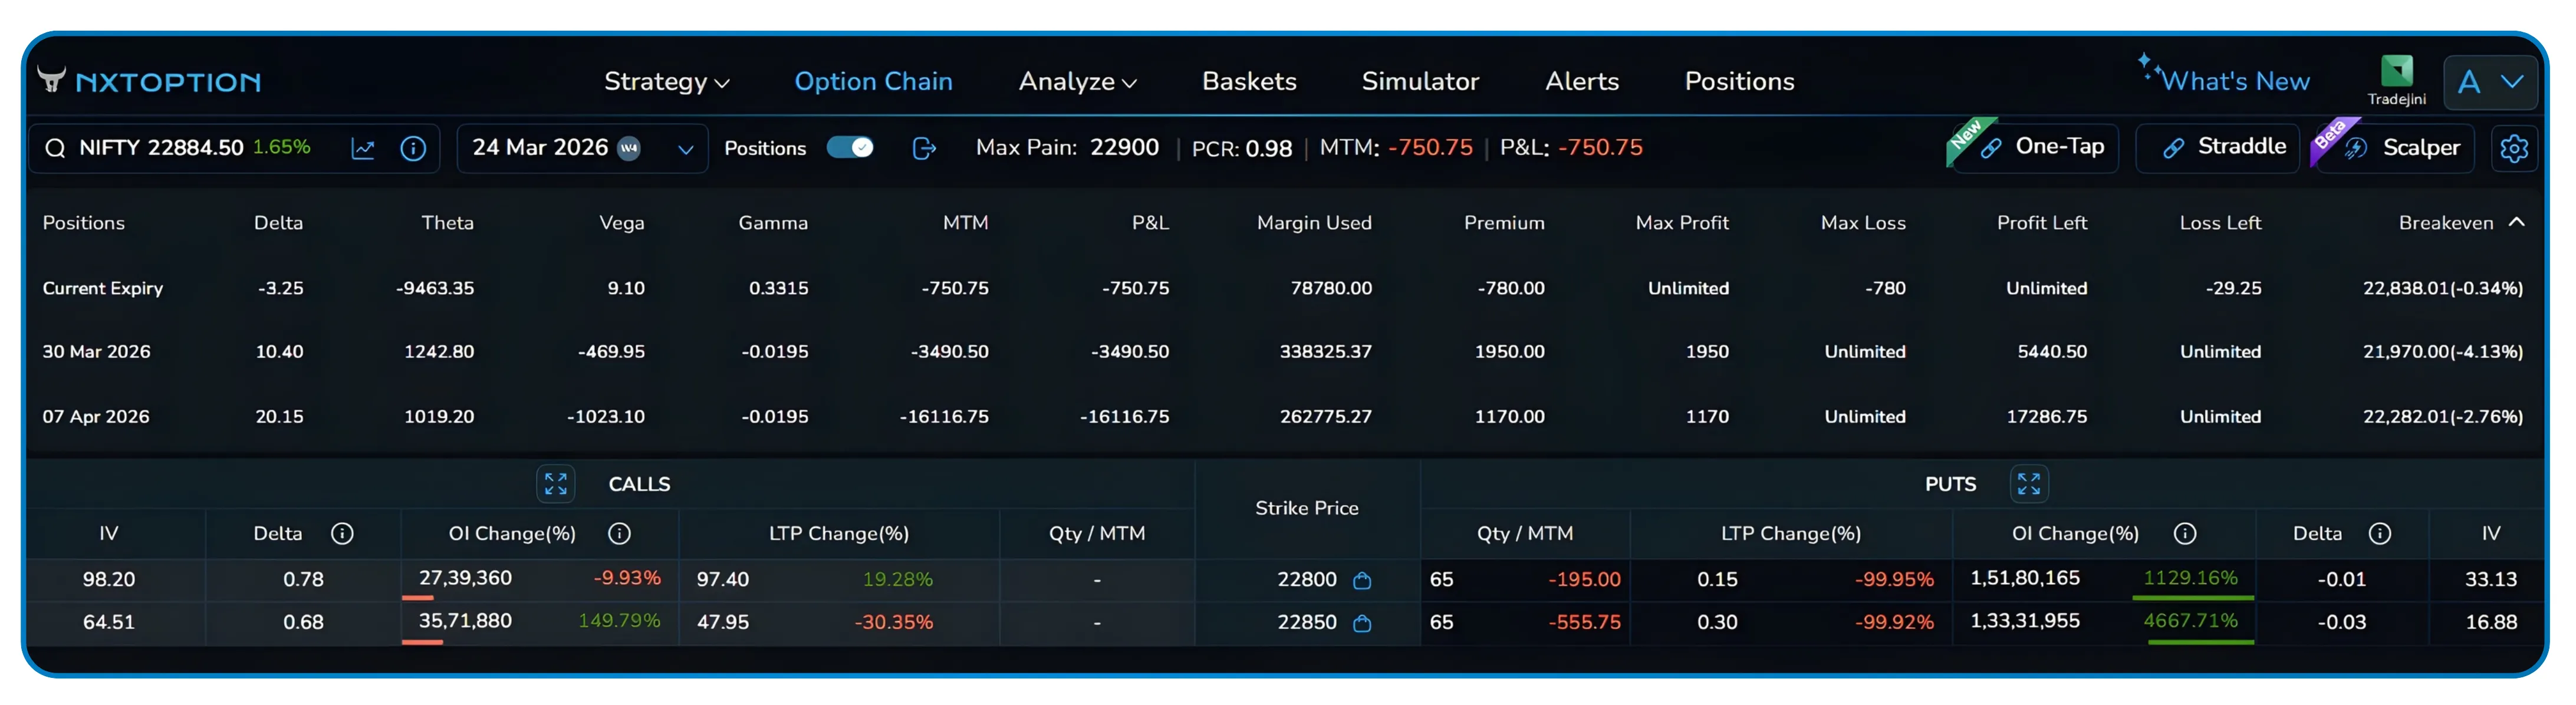Expand the CALLS table to fullscreen
Viewport: 2576px width, 705px height.
[556, 484]
